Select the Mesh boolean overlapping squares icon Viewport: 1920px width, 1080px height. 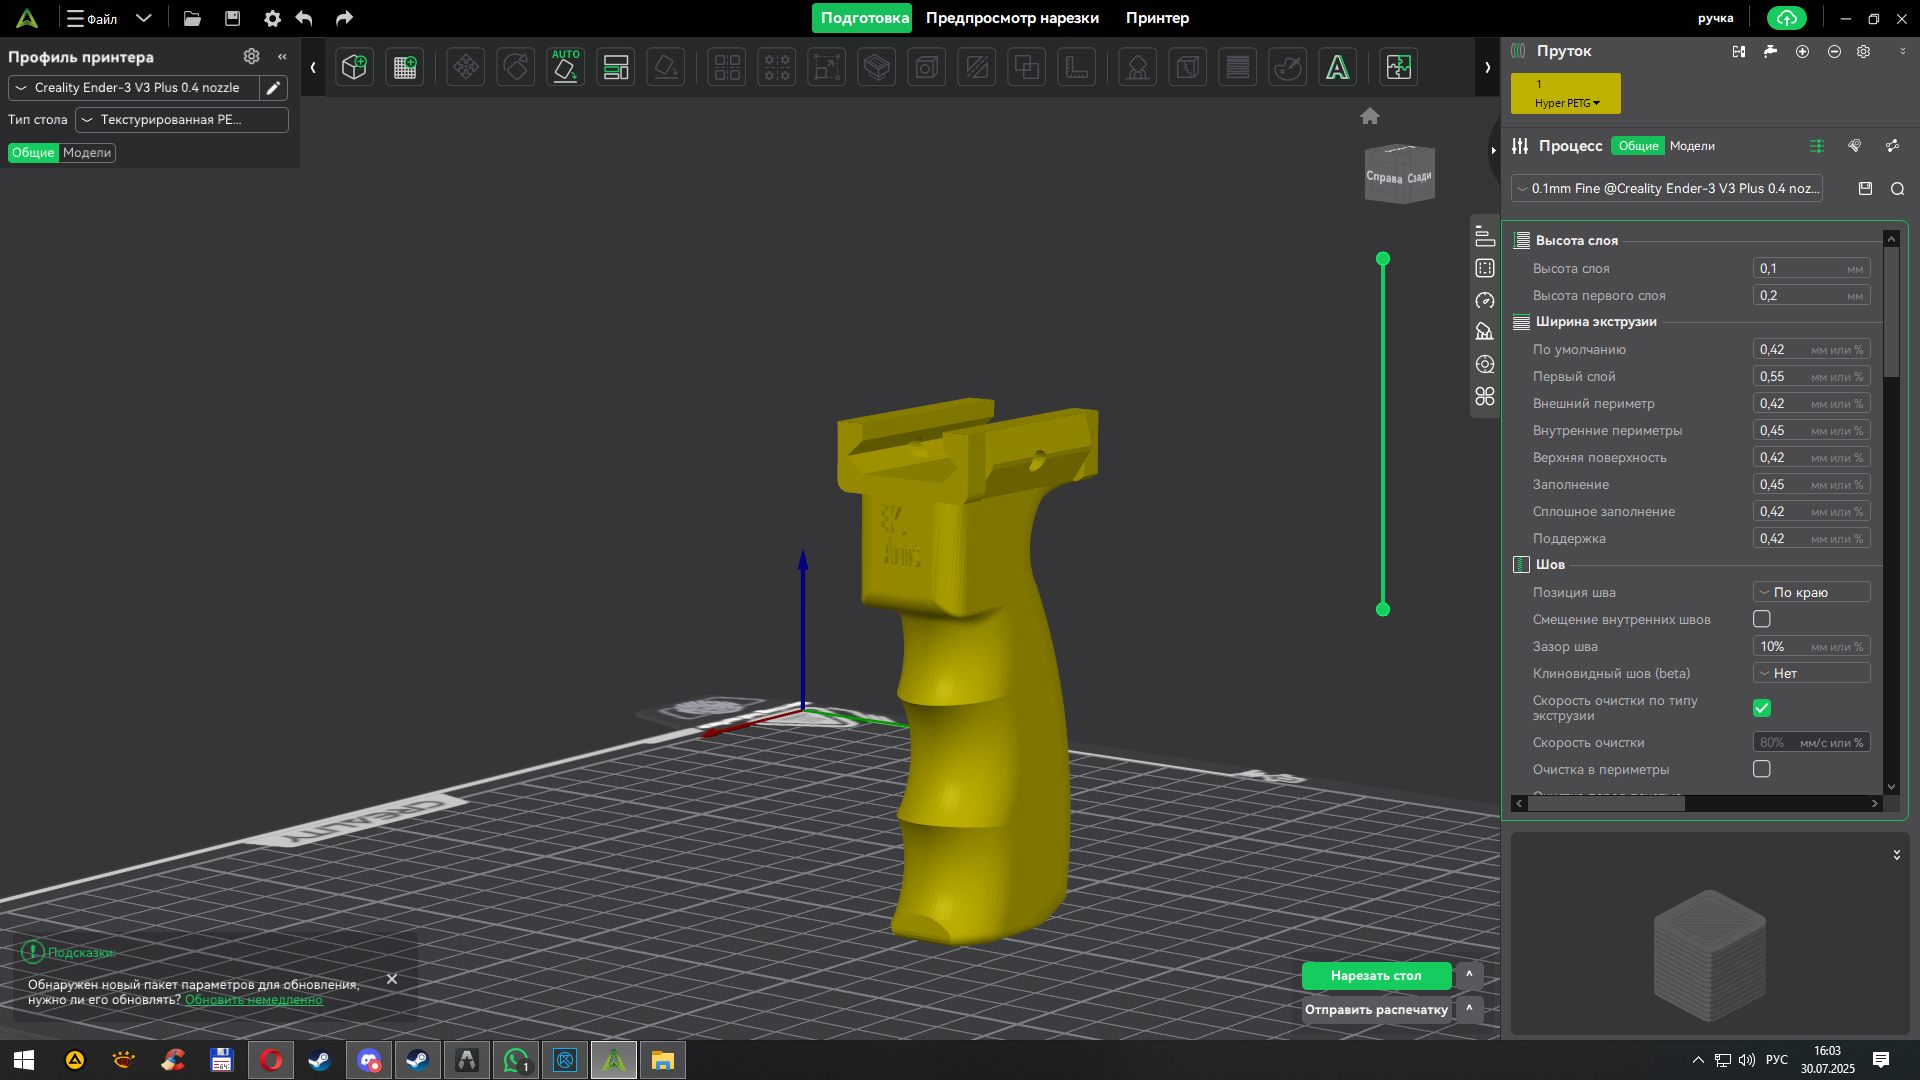[x=1027, y=67]
